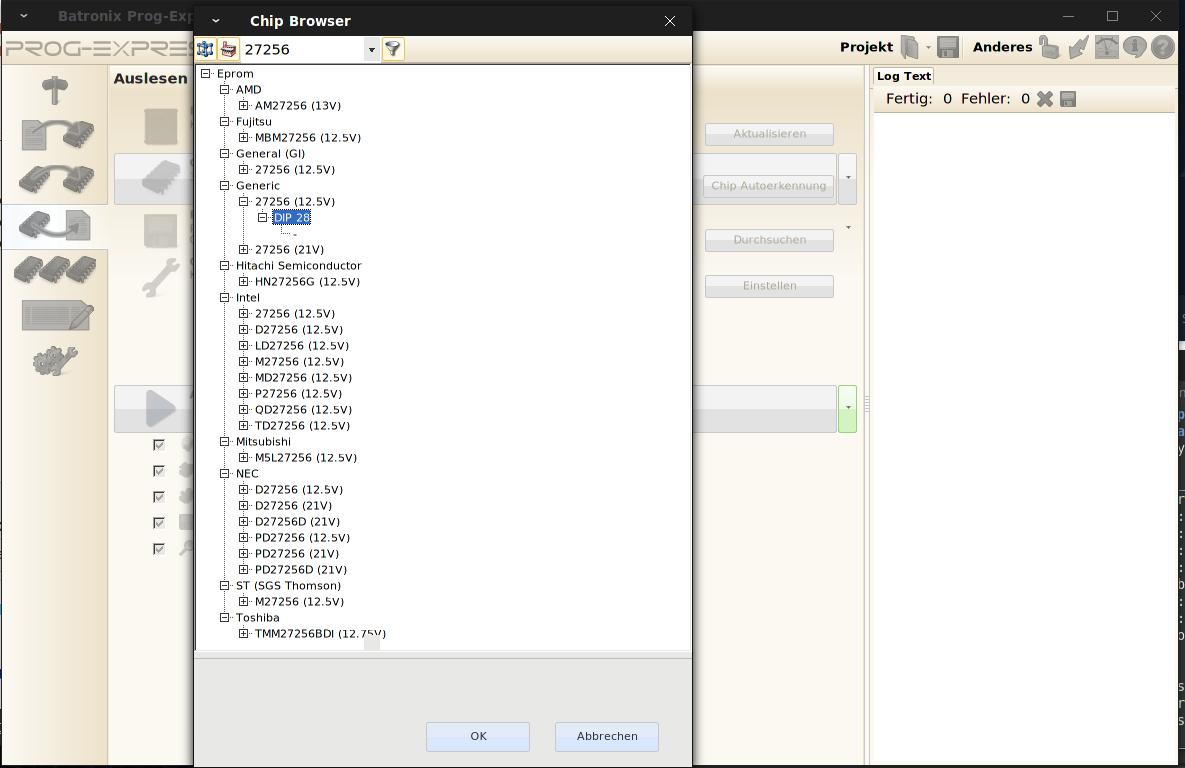The image size is (1185, 768).
Task: Open the signpost wizard icon in main sidebar
Action: [54, 89]
